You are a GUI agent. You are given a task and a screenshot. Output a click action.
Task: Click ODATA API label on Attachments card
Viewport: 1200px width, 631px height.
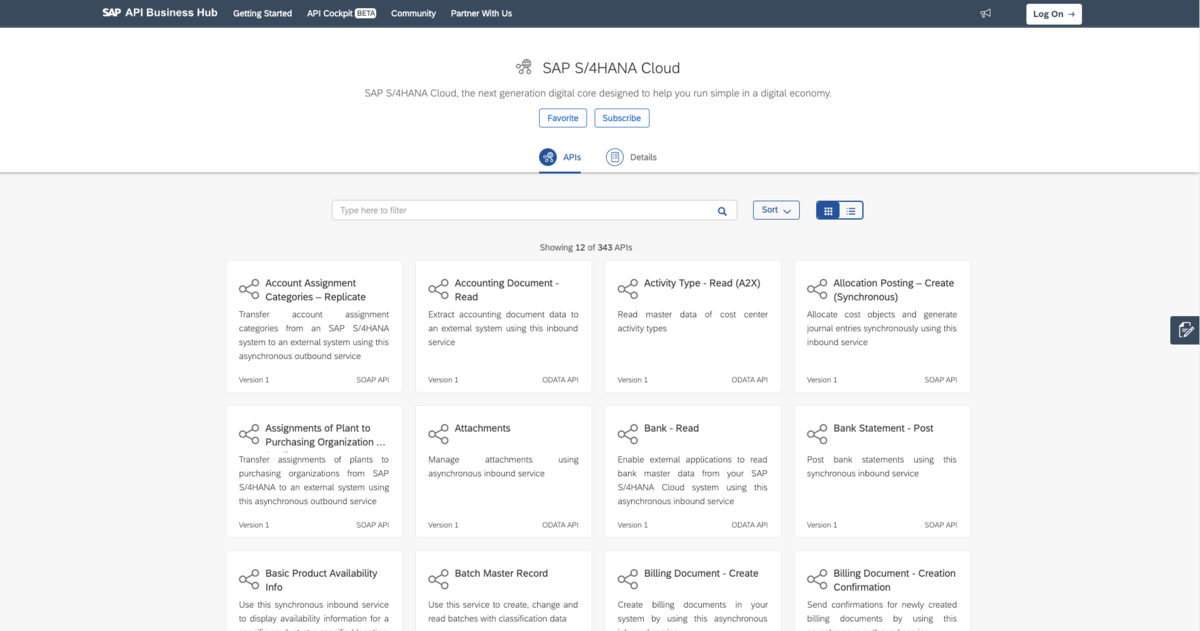point(560,525)
